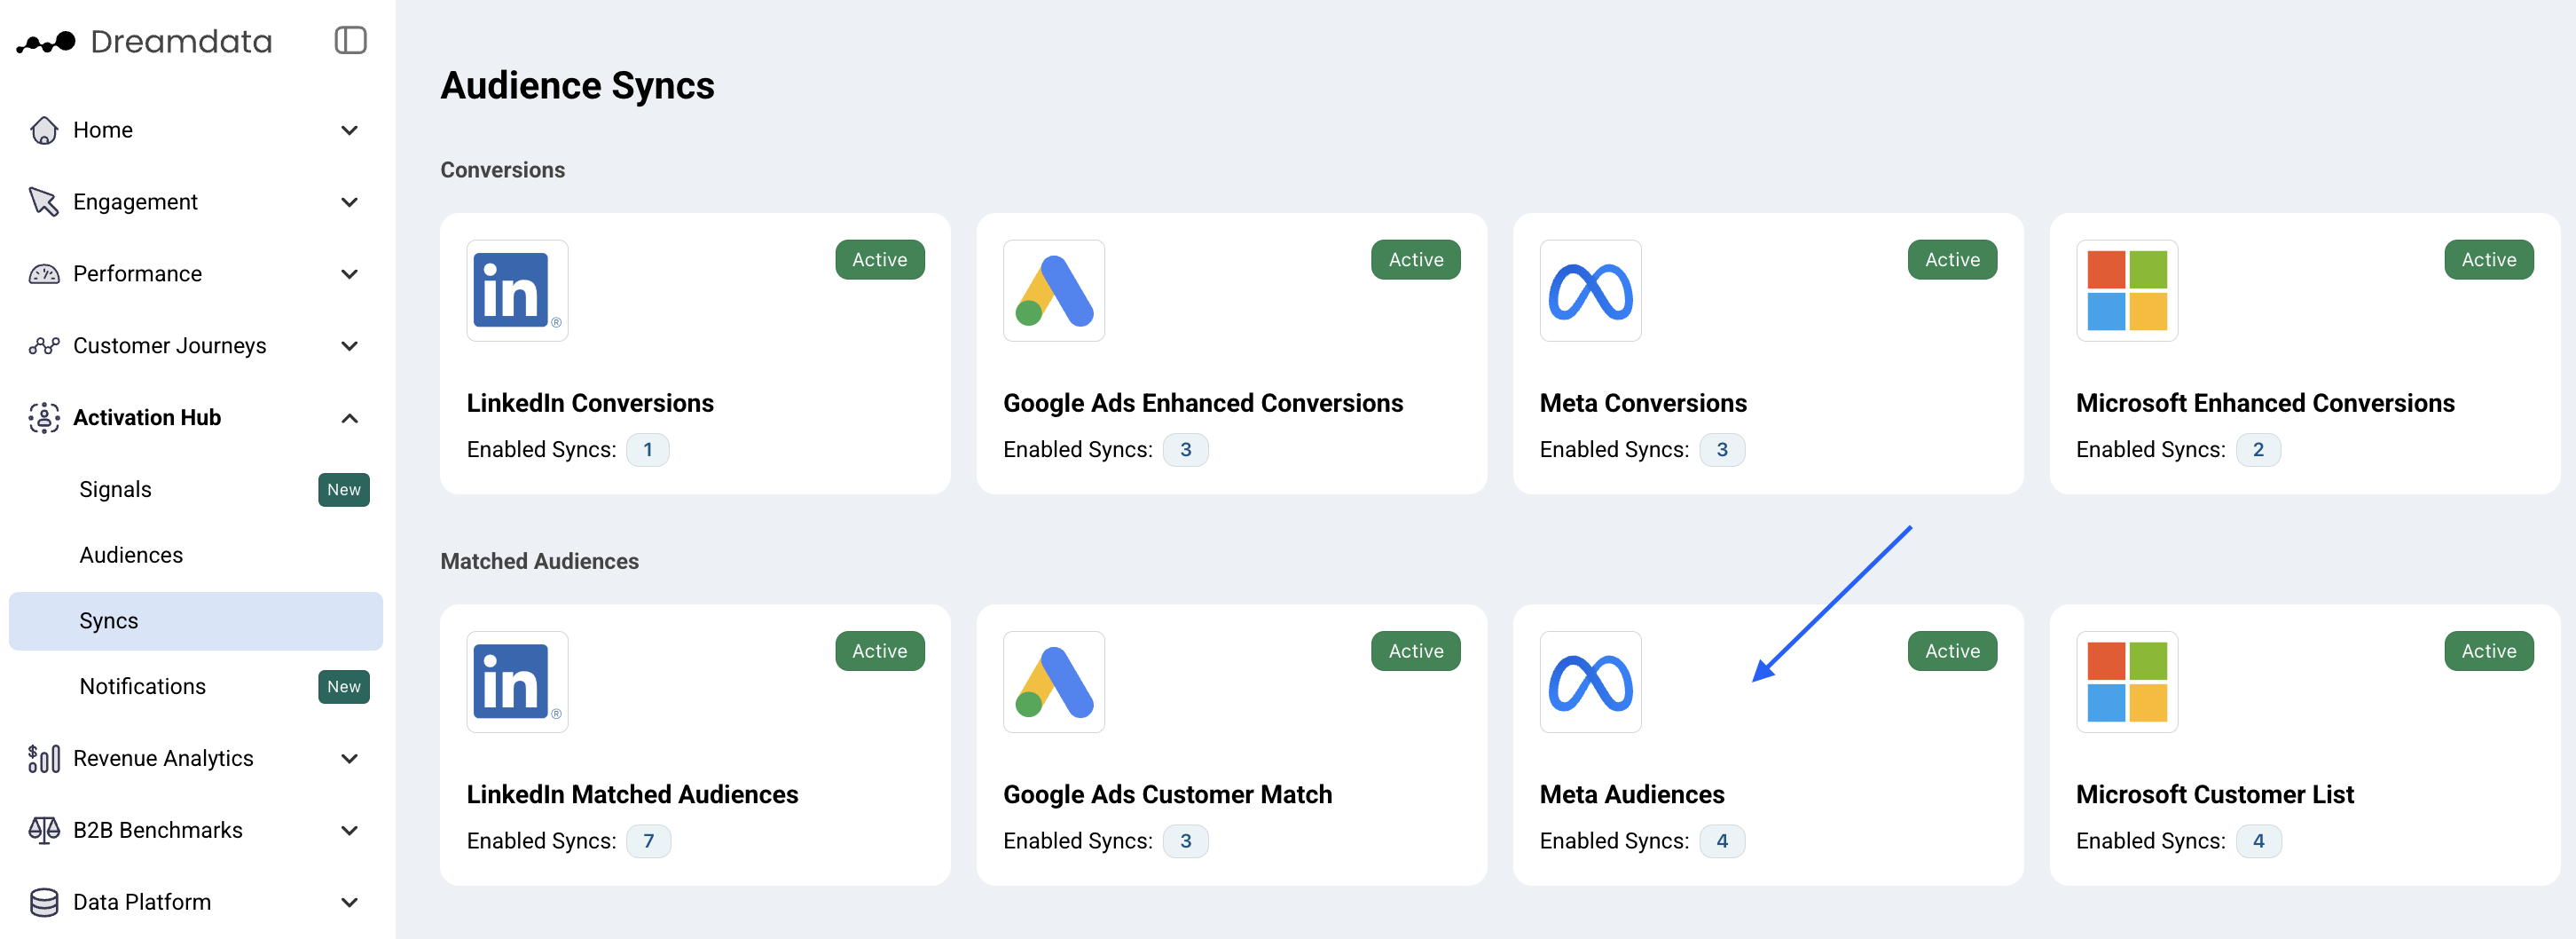Open Microsoft Enhanced Conversions title
The image size is (2576, 939).
tap(2265, 403)
